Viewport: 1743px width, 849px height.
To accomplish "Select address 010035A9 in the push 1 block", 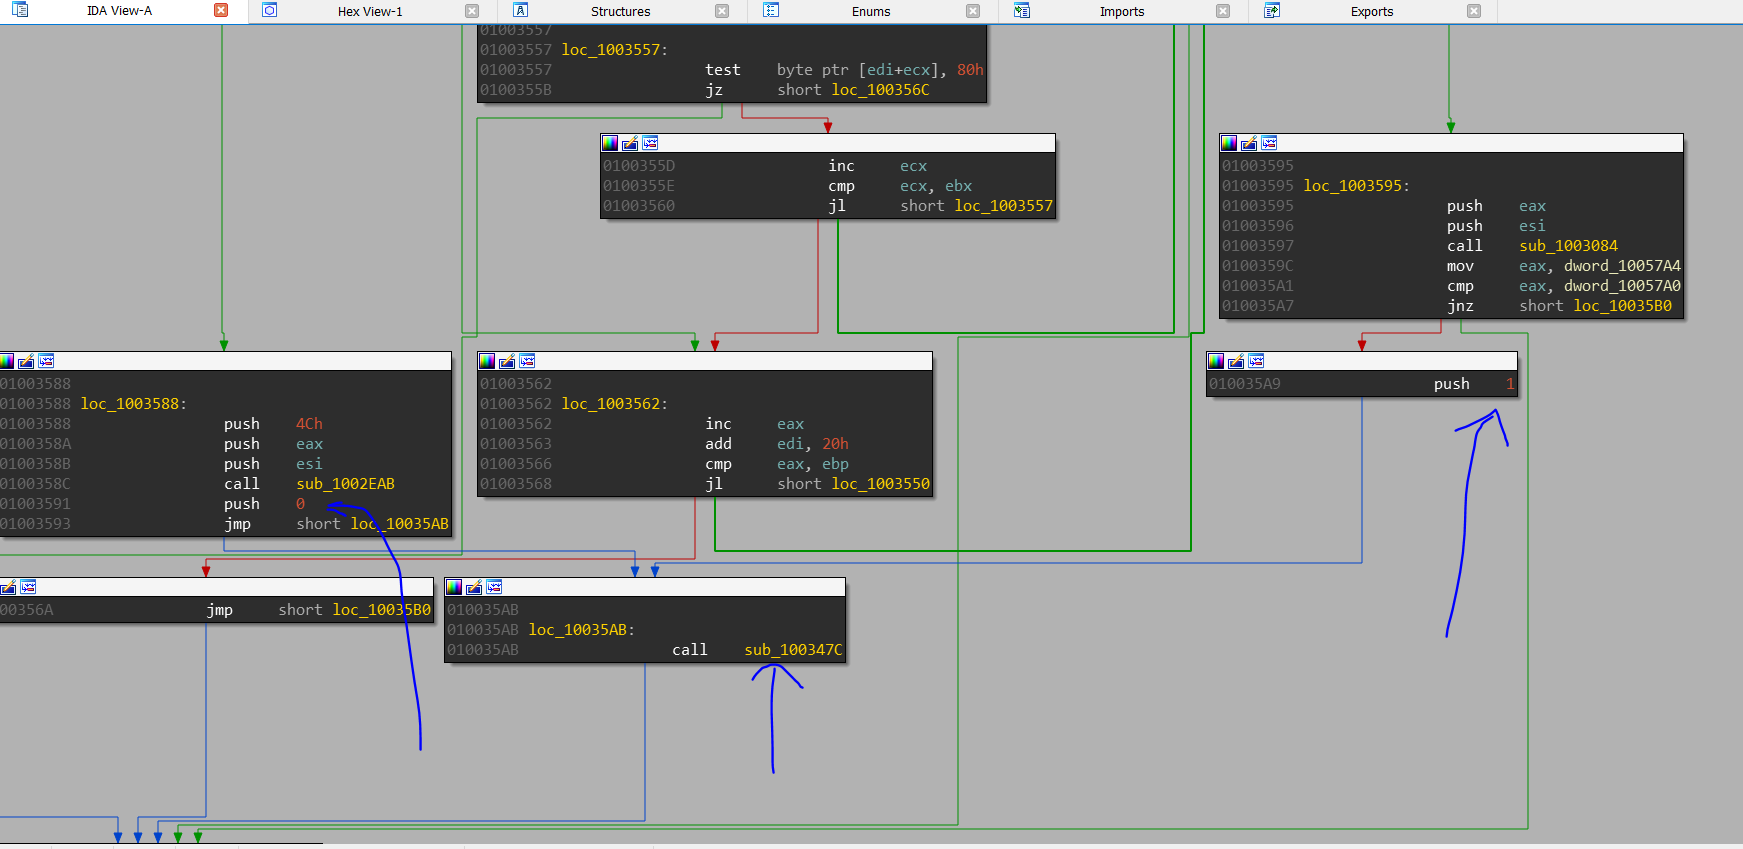I will click(x=1244, y=384).
